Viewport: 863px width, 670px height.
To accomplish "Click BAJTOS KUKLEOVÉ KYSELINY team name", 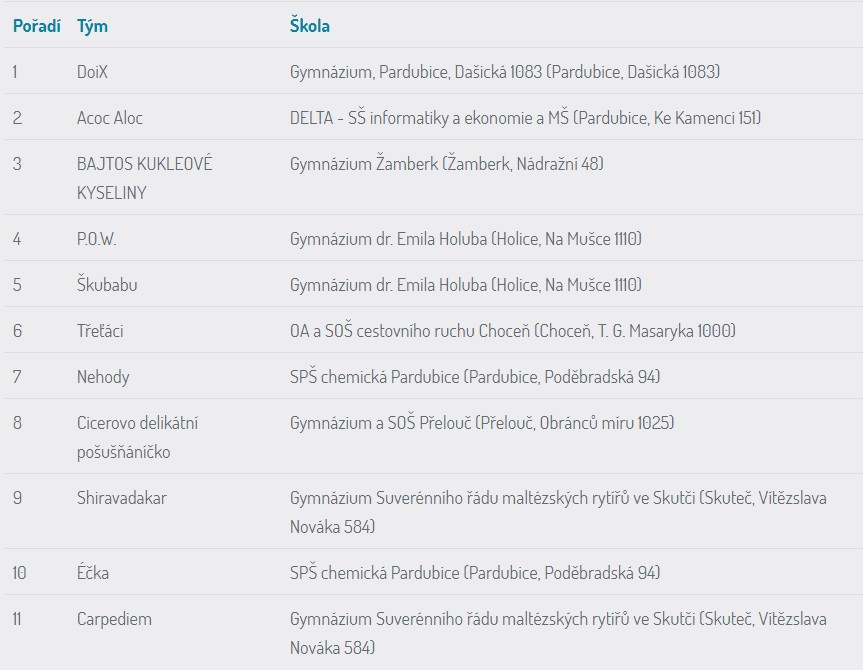I will pos(144,178).
